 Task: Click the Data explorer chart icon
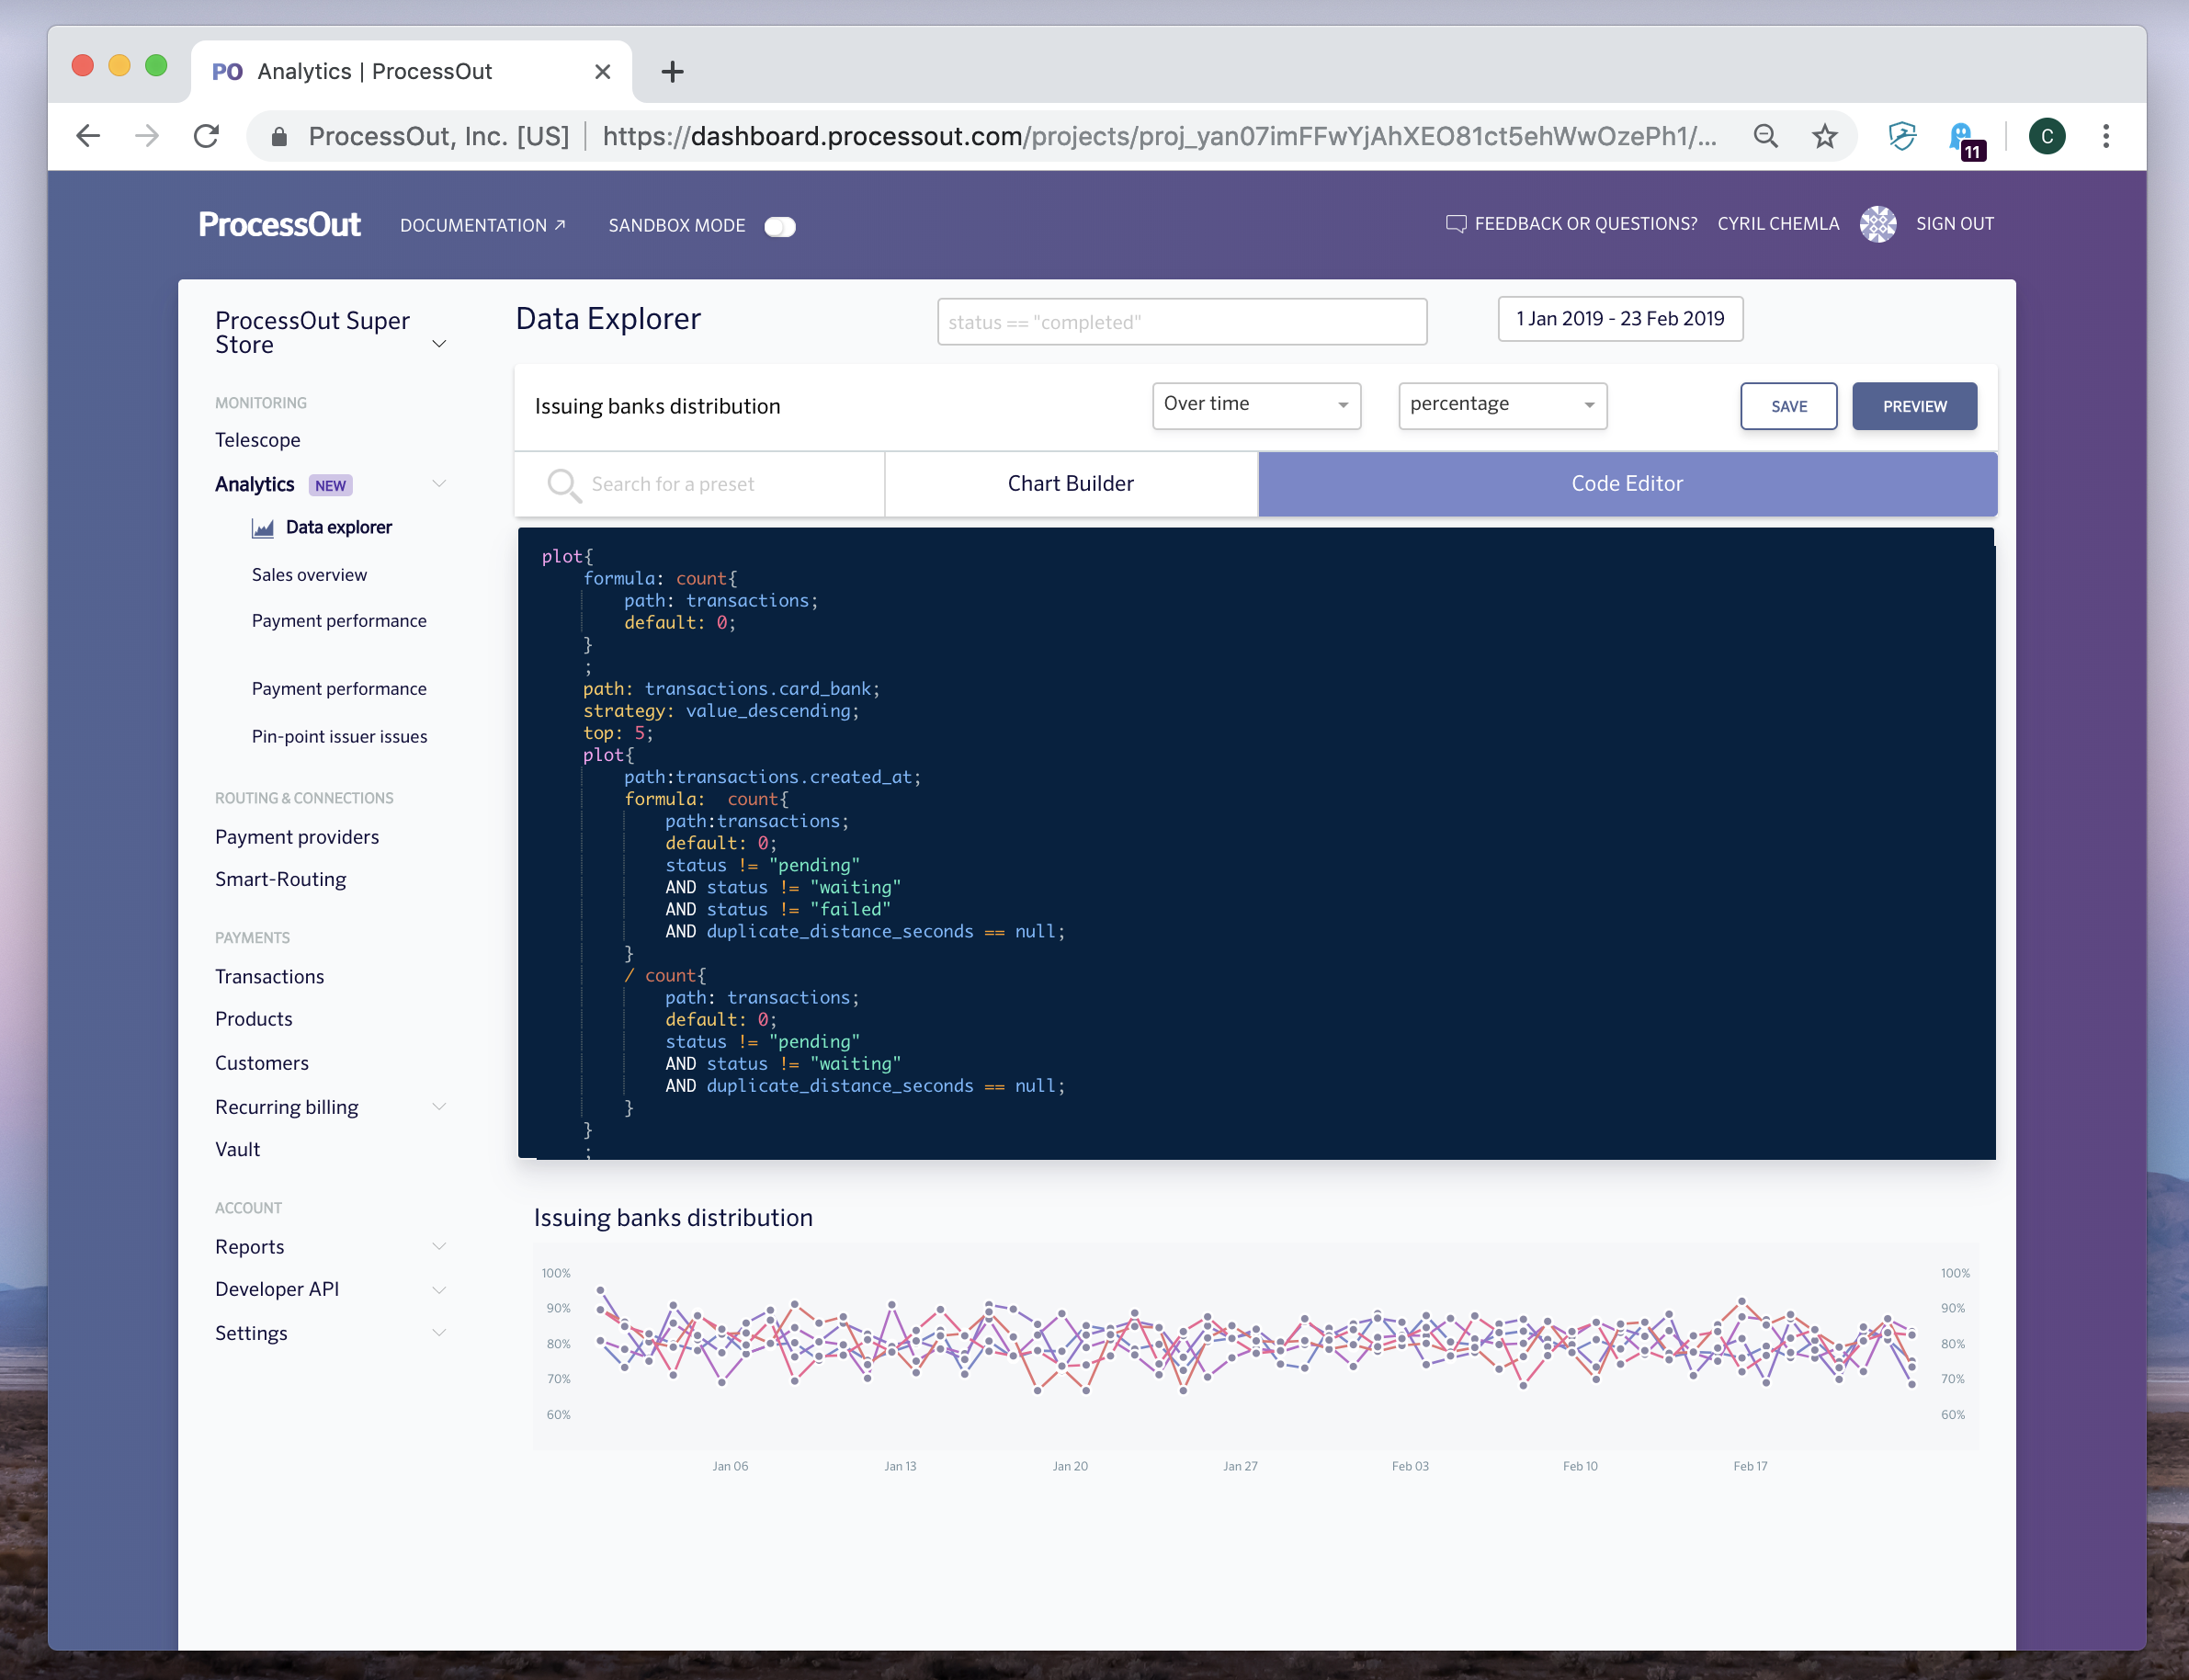pos(263,528)
